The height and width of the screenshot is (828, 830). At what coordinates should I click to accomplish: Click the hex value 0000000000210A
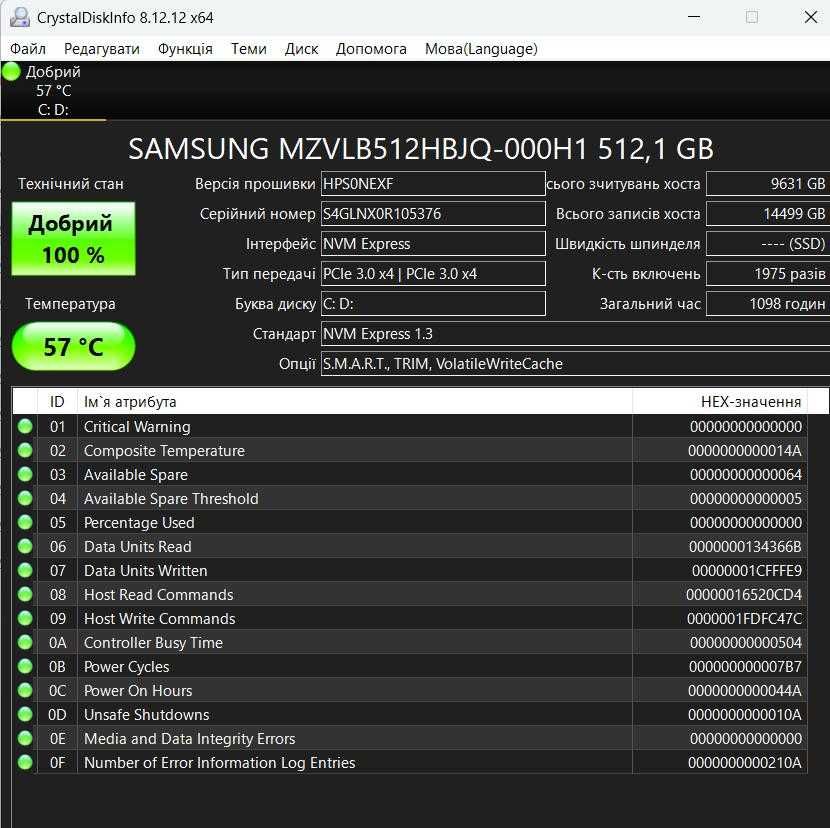point(745,762)
